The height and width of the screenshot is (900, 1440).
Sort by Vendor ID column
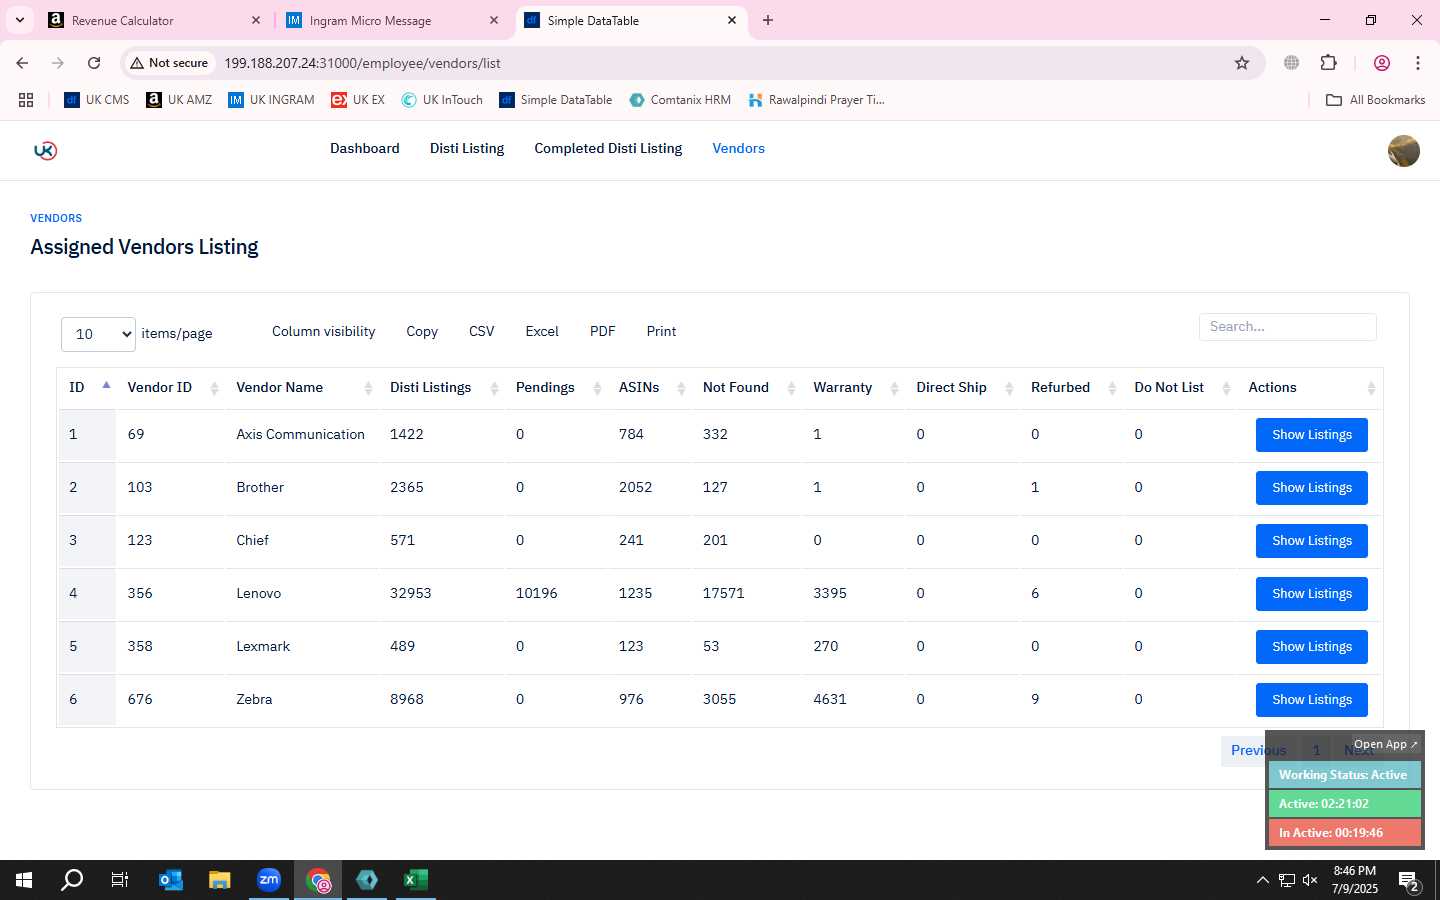pyautogui.click(x=170, y=388)
